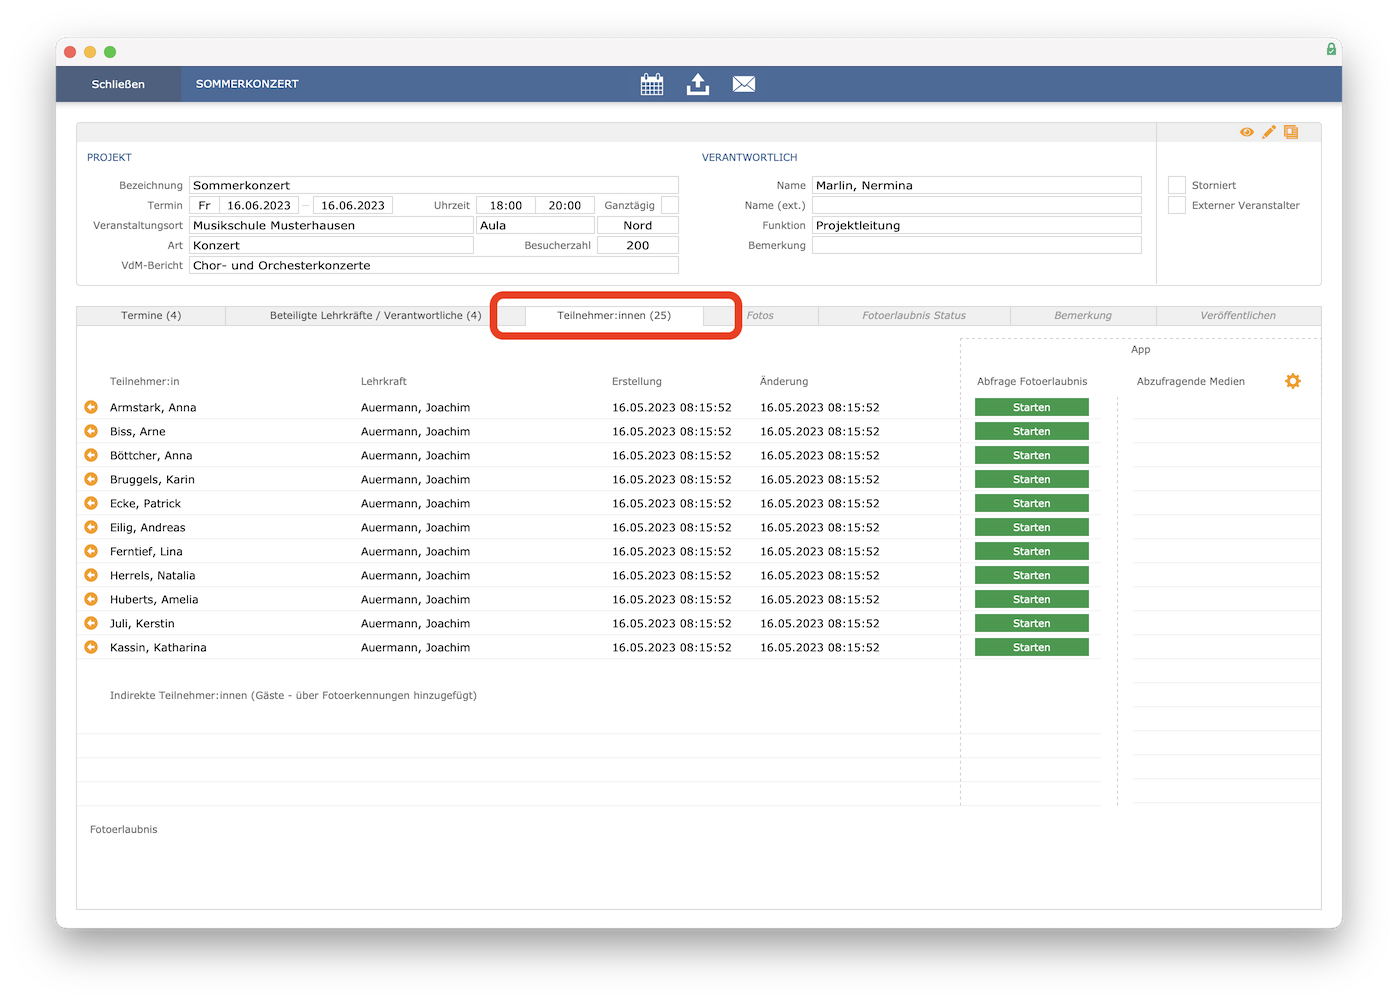Click orange arrow icon for Eilig, Andreas
The height and width of the screenshot is (1002, 1398).
pyautogui.click(x=91, y=527)
